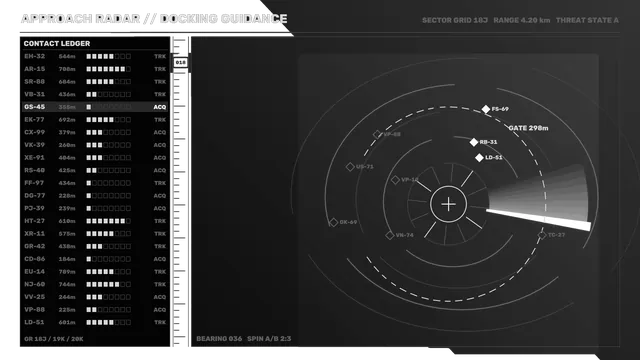640x360 pixels.
Task: Click the TRK status in HT-27 row
Action: pos(160,221)
